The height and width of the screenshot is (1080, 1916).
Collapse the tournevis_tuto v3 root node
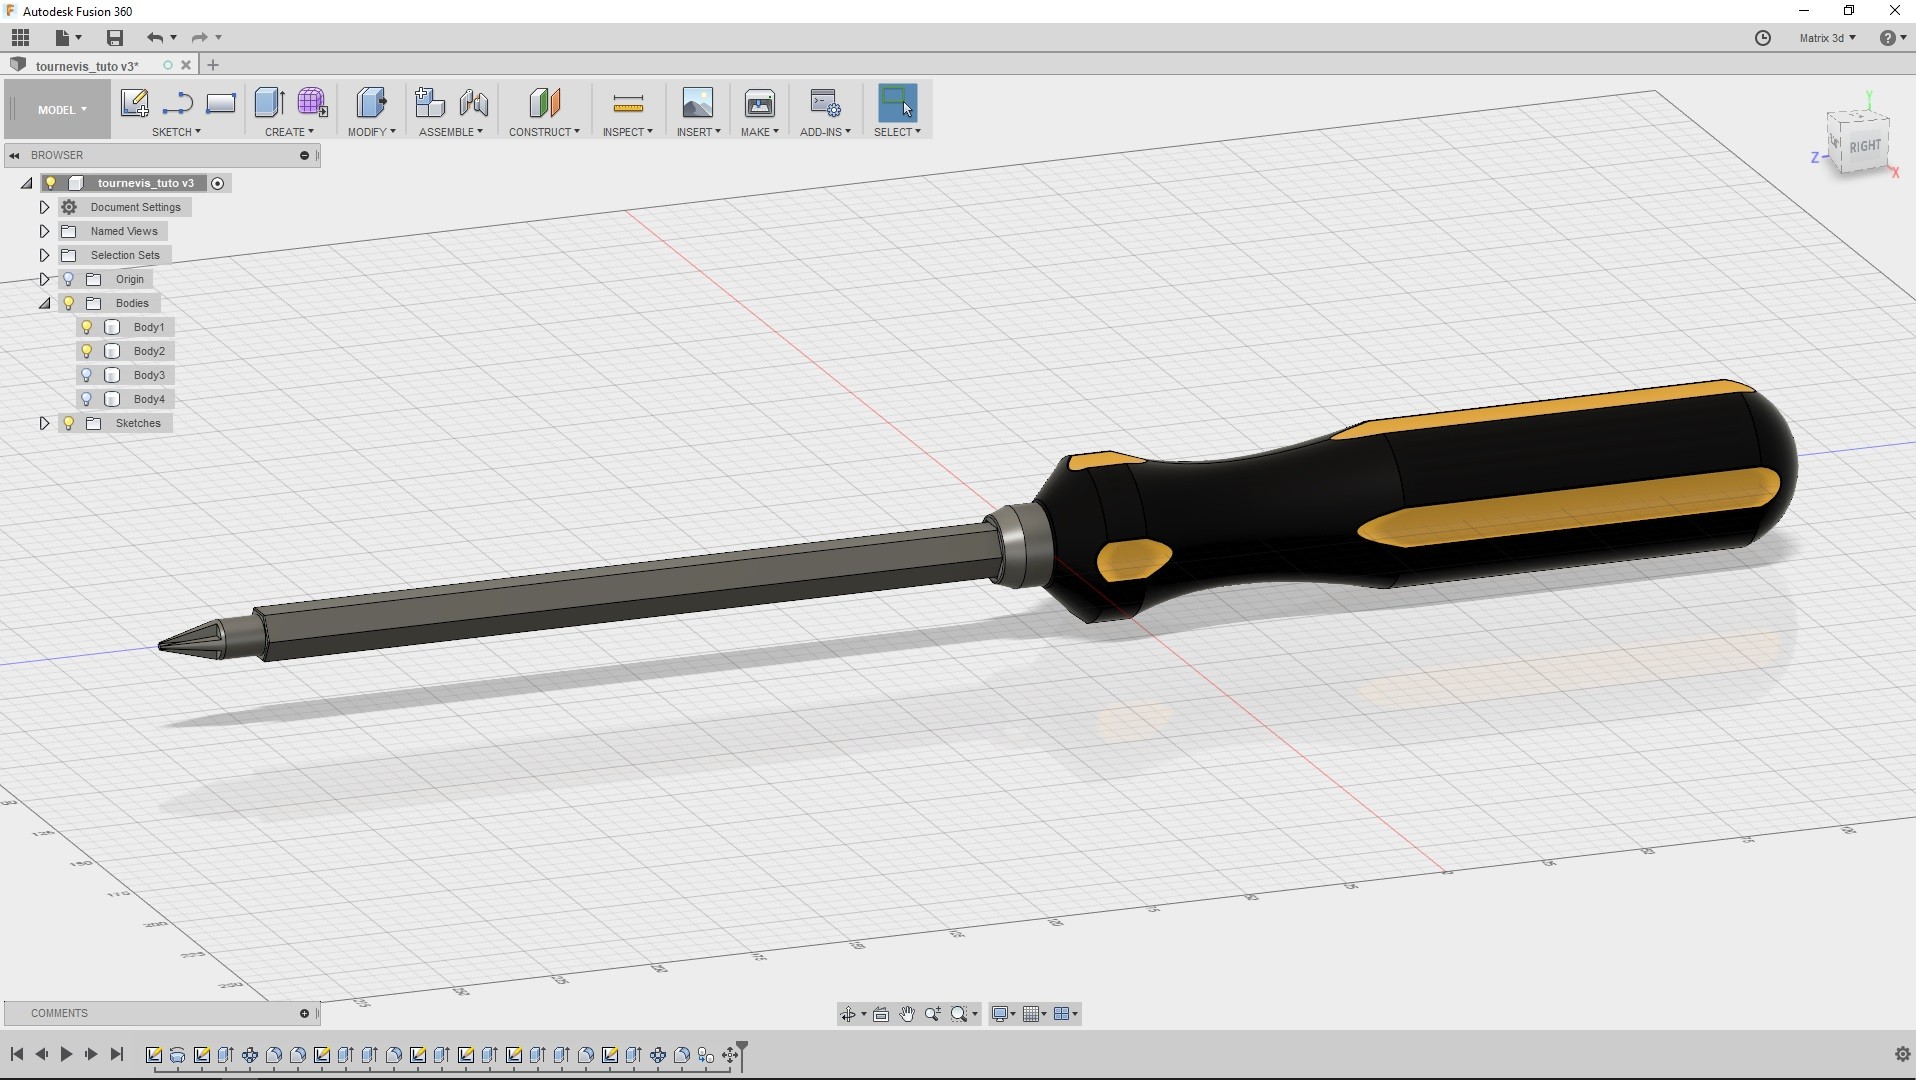26,183
